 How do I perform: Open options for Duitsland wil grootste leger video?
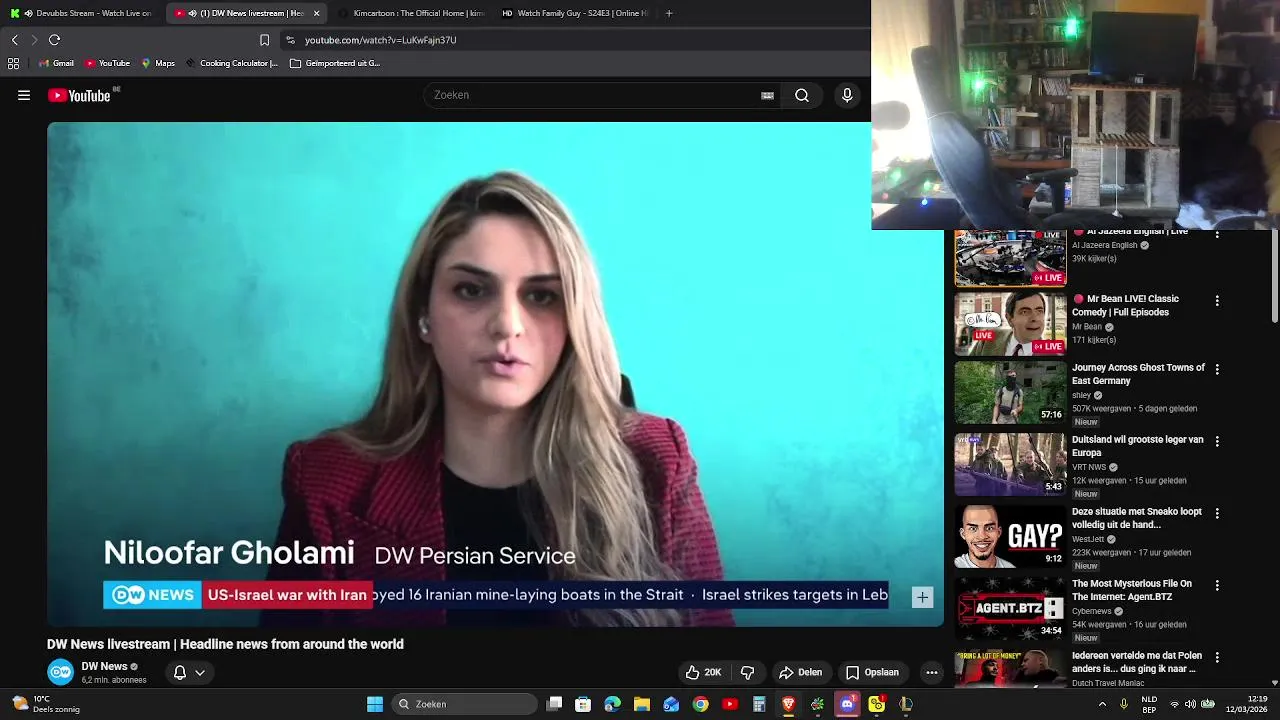coord(1217,441)
